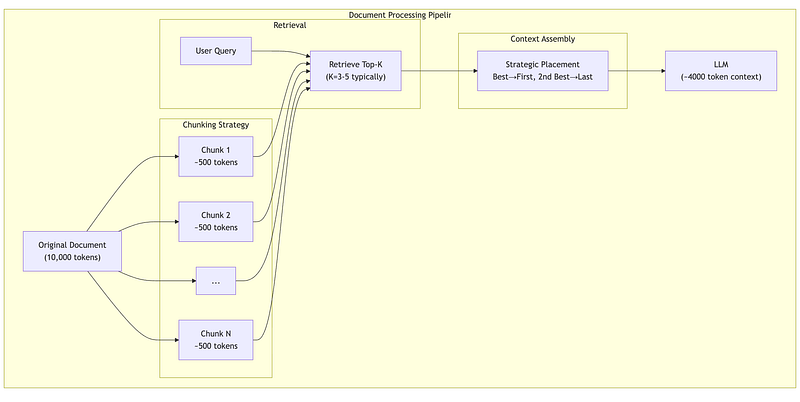Select the User Query node

pos(216,51)
